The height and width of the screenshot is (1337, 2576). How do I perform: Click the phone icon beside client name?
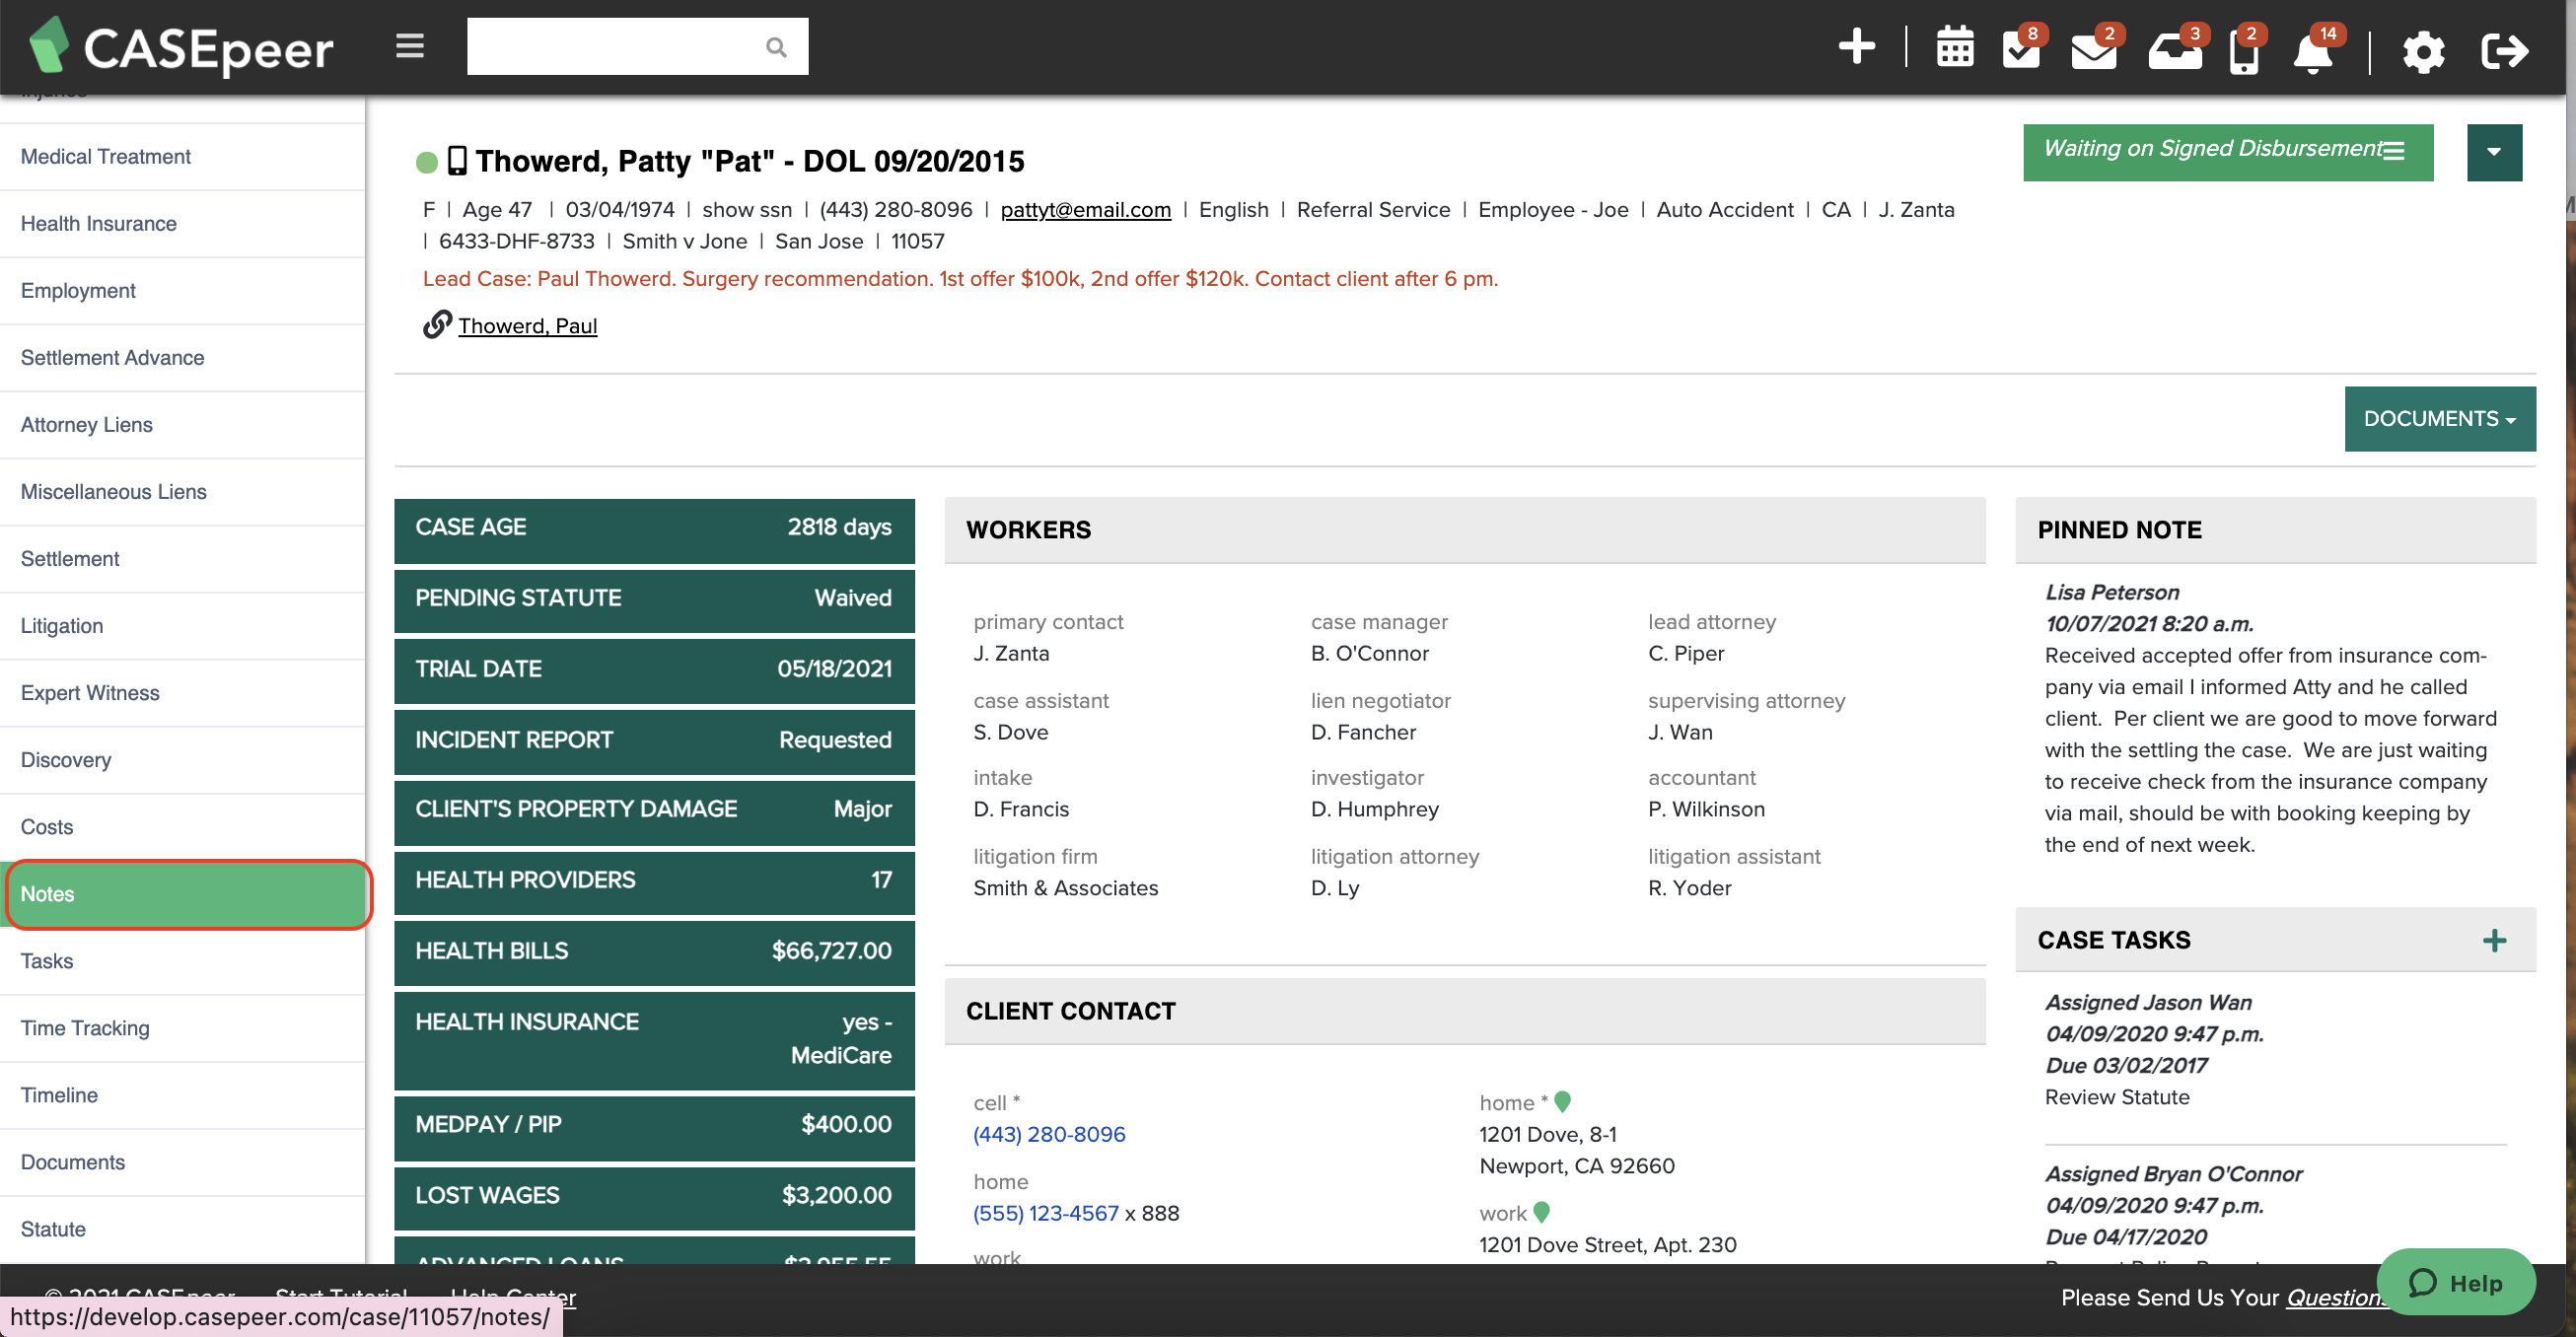click(x=456, y=160)
